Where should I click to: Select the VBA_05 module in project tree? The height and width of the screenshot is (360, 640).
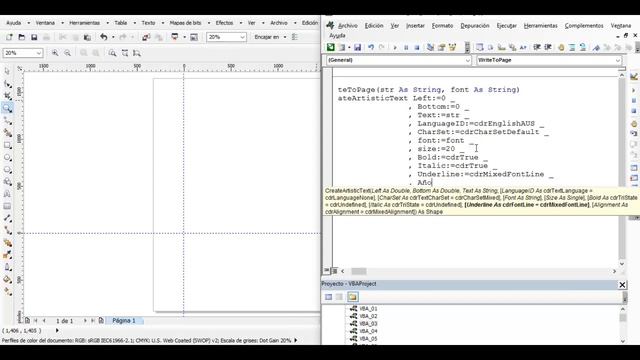click(x=368, y=339)
